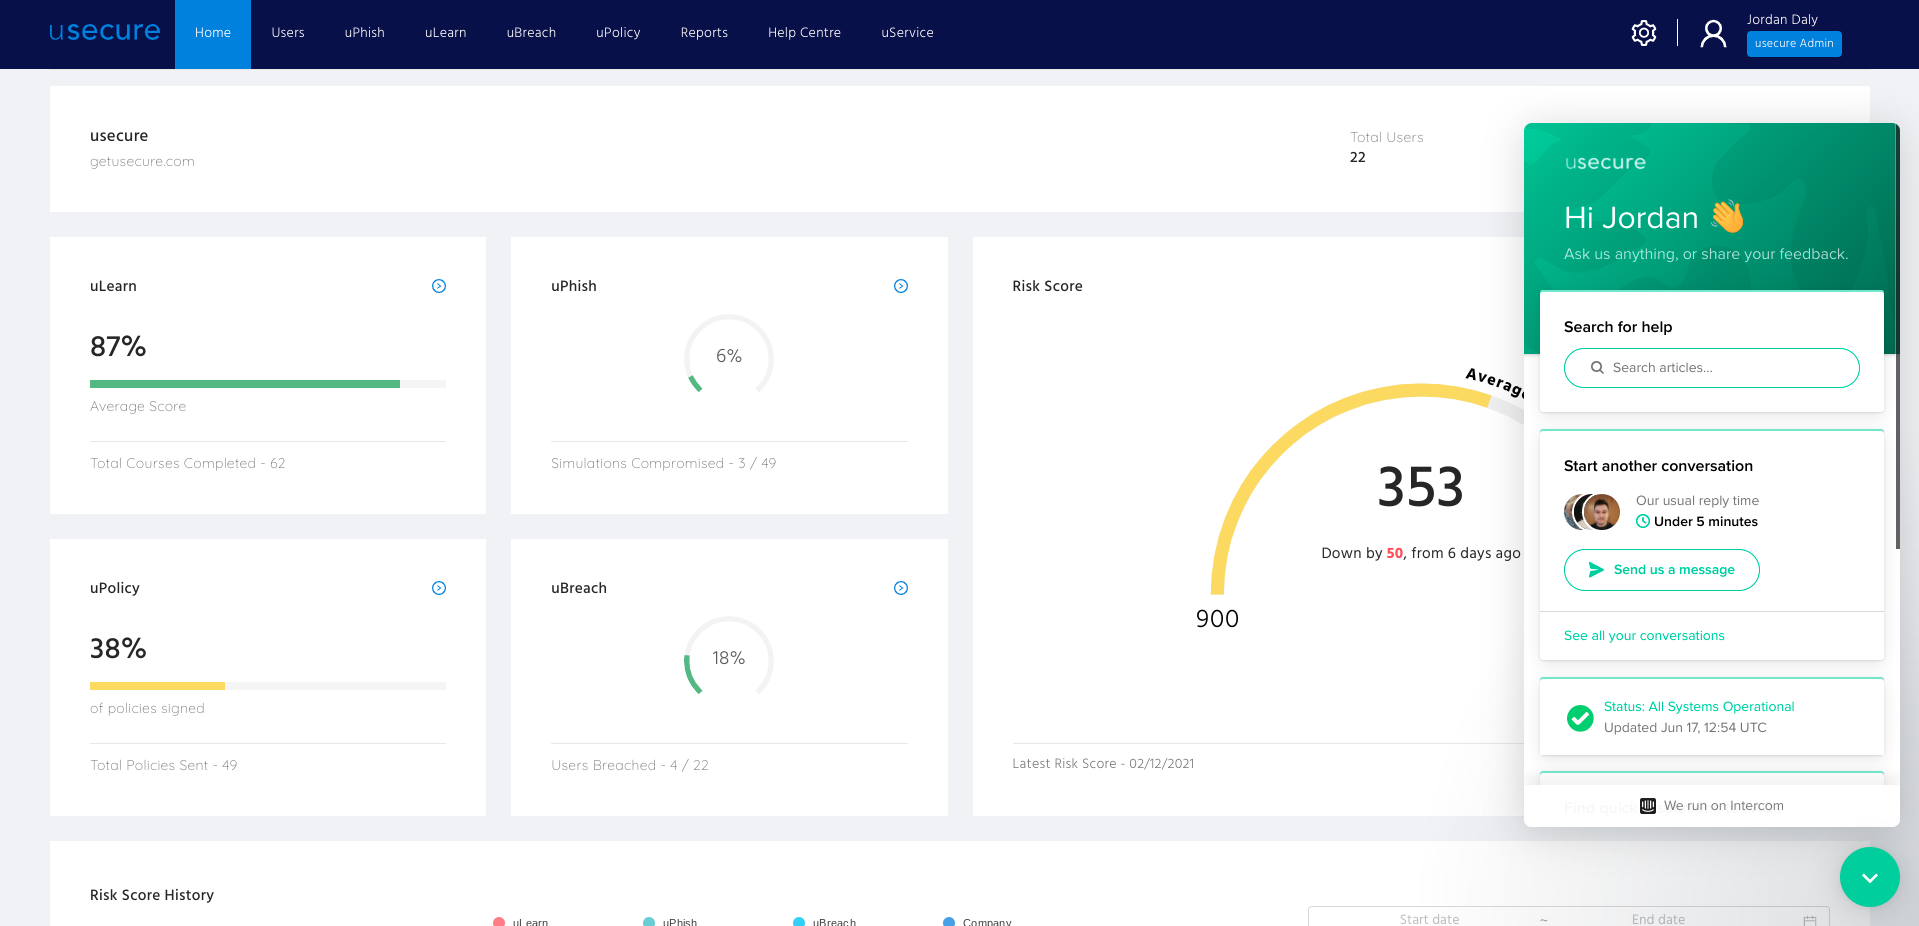Click the usecure Admin badge
Image resolution: width=1919 pixels, height=926 pixels.
(x=1794, y=44)
